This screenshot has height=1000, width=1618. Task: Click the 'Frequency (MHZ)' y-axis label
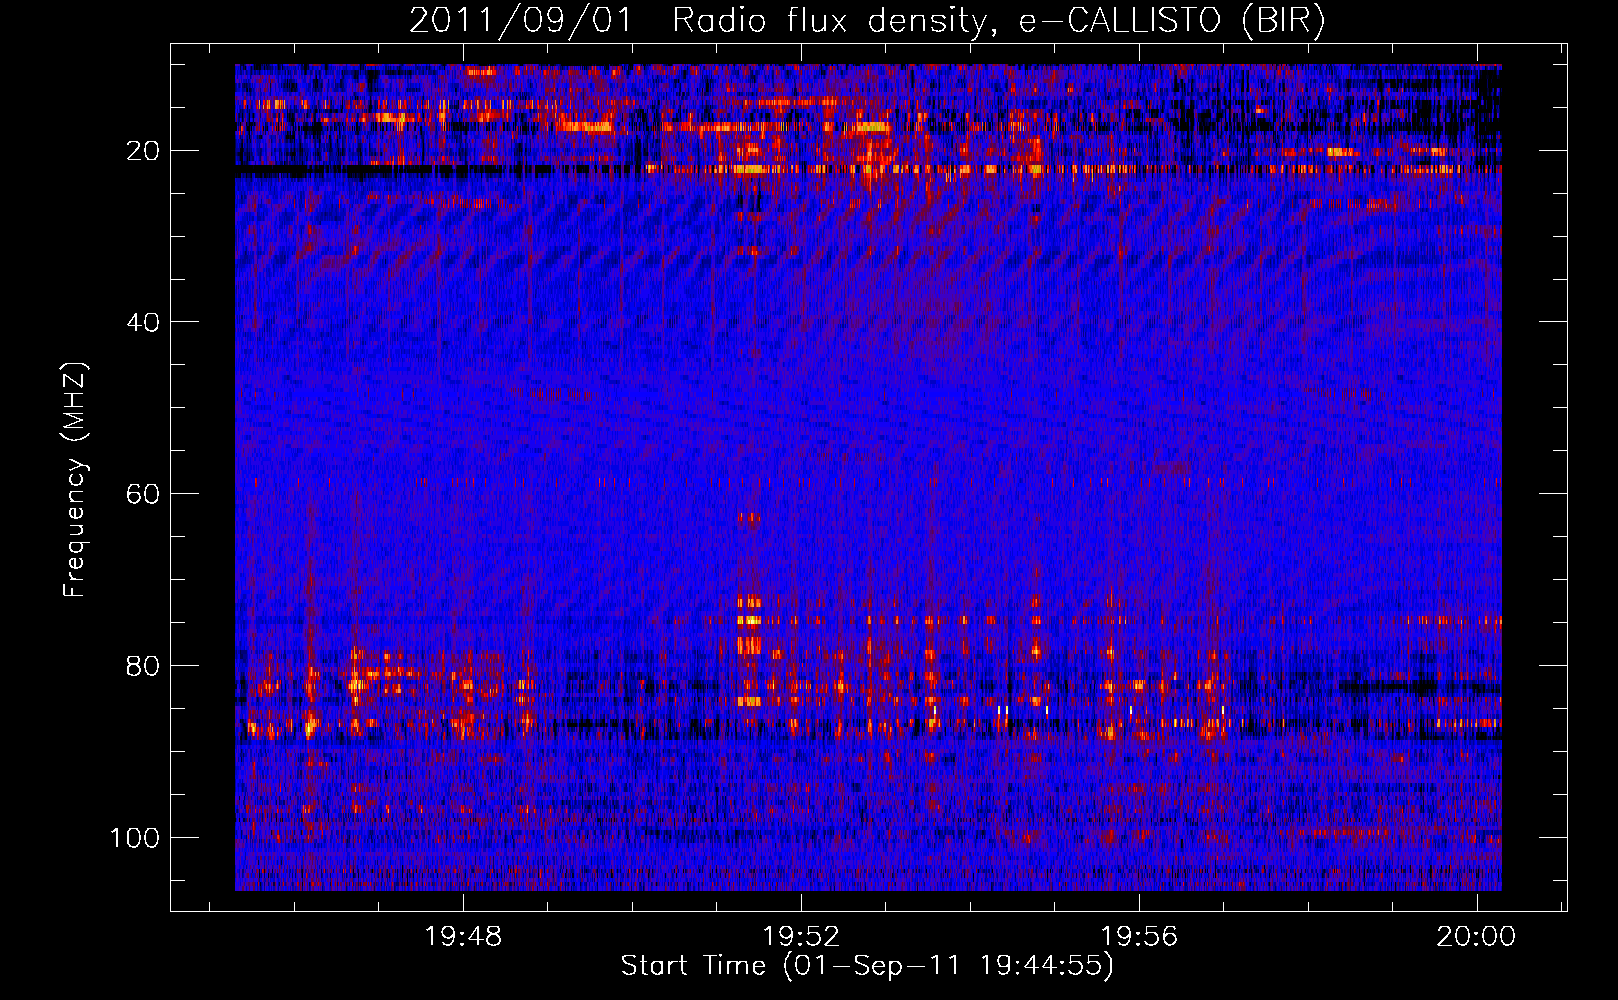click(x=75, y=479)
